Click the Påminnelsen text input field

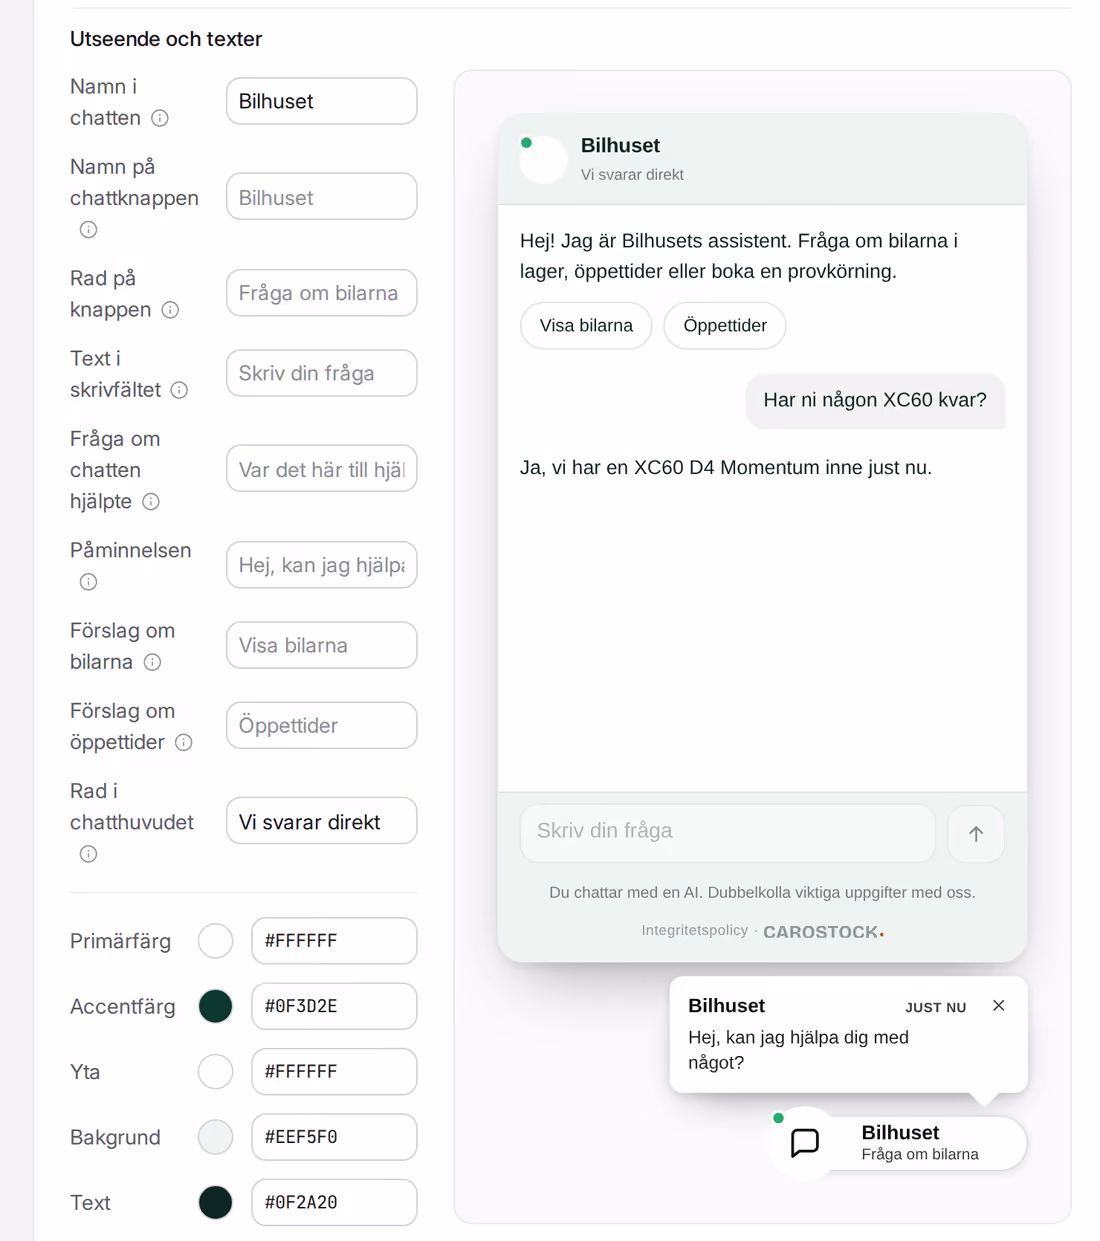click(x=322, y=565)
